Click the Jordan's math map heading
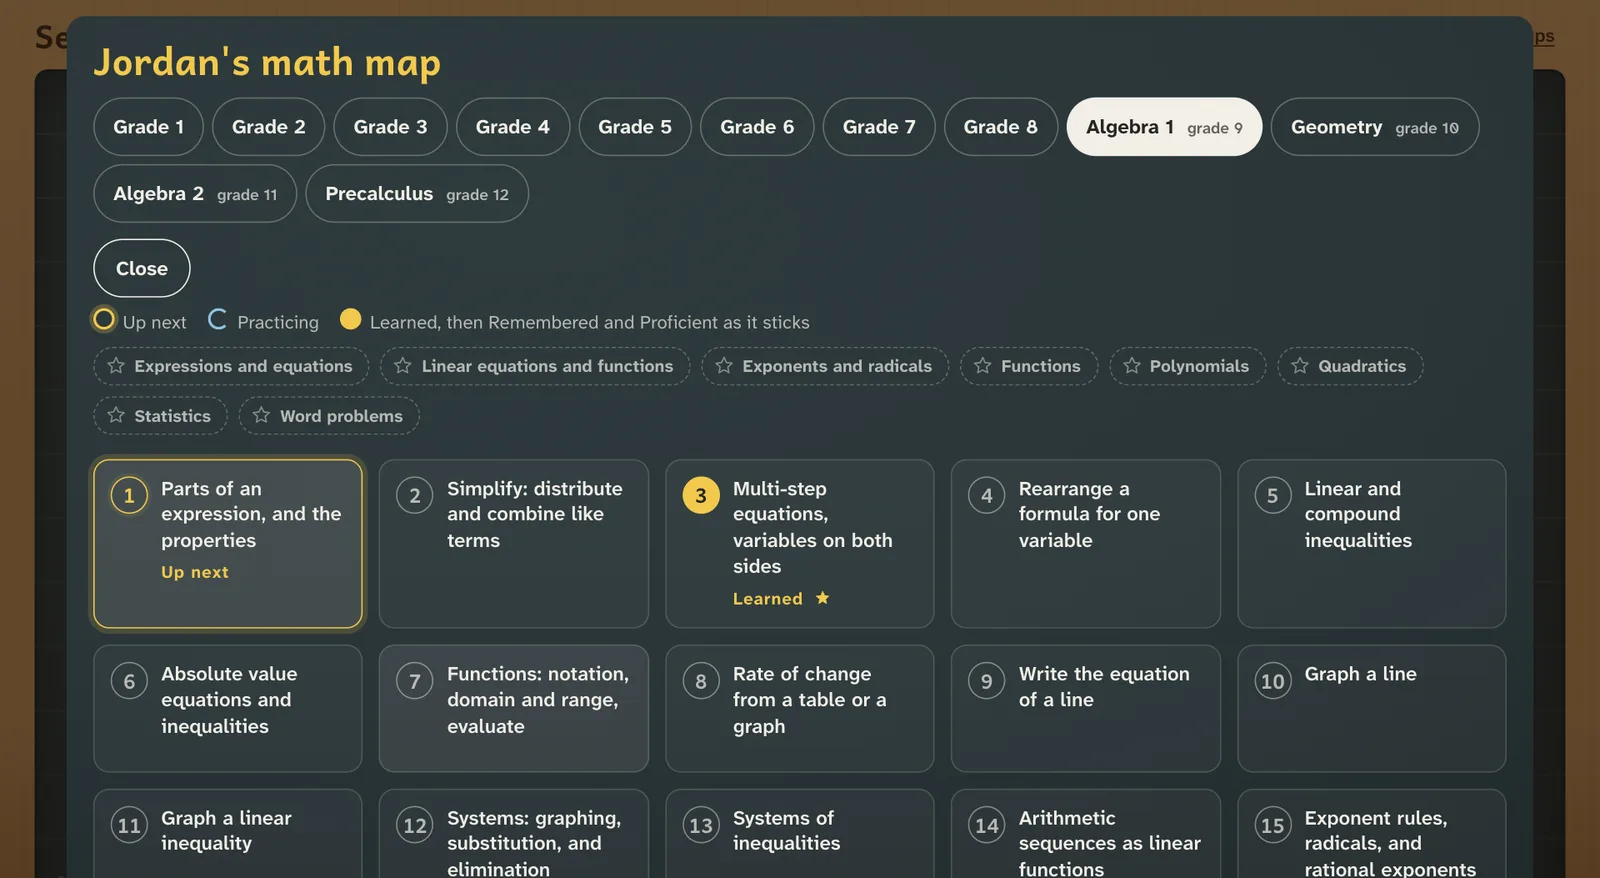Viewport: 1600px width, 878px height. 267,62
